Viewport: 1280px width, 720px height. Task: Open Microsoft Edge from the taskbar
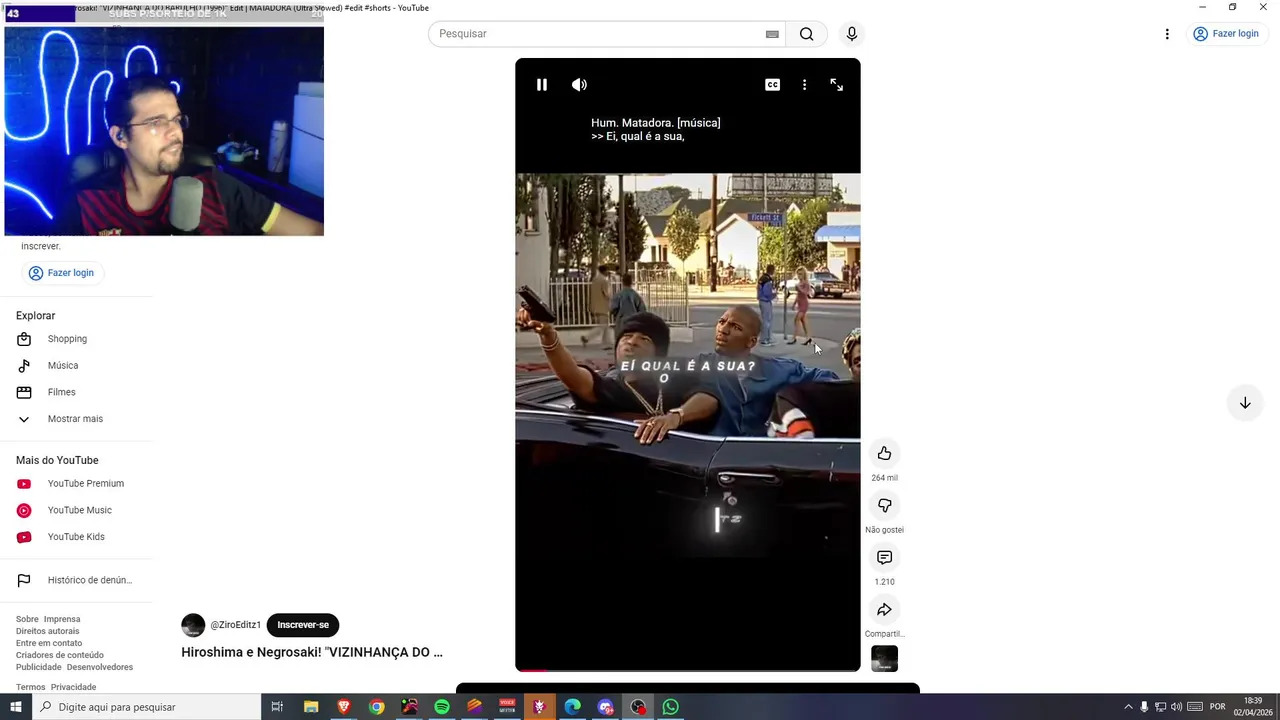(572, 707)
